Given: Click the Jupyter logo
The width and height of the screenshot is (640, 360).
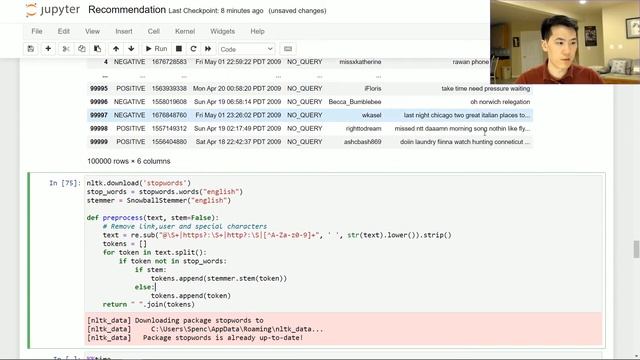Looking at the screenshot, I should click(x=52, y=10).
